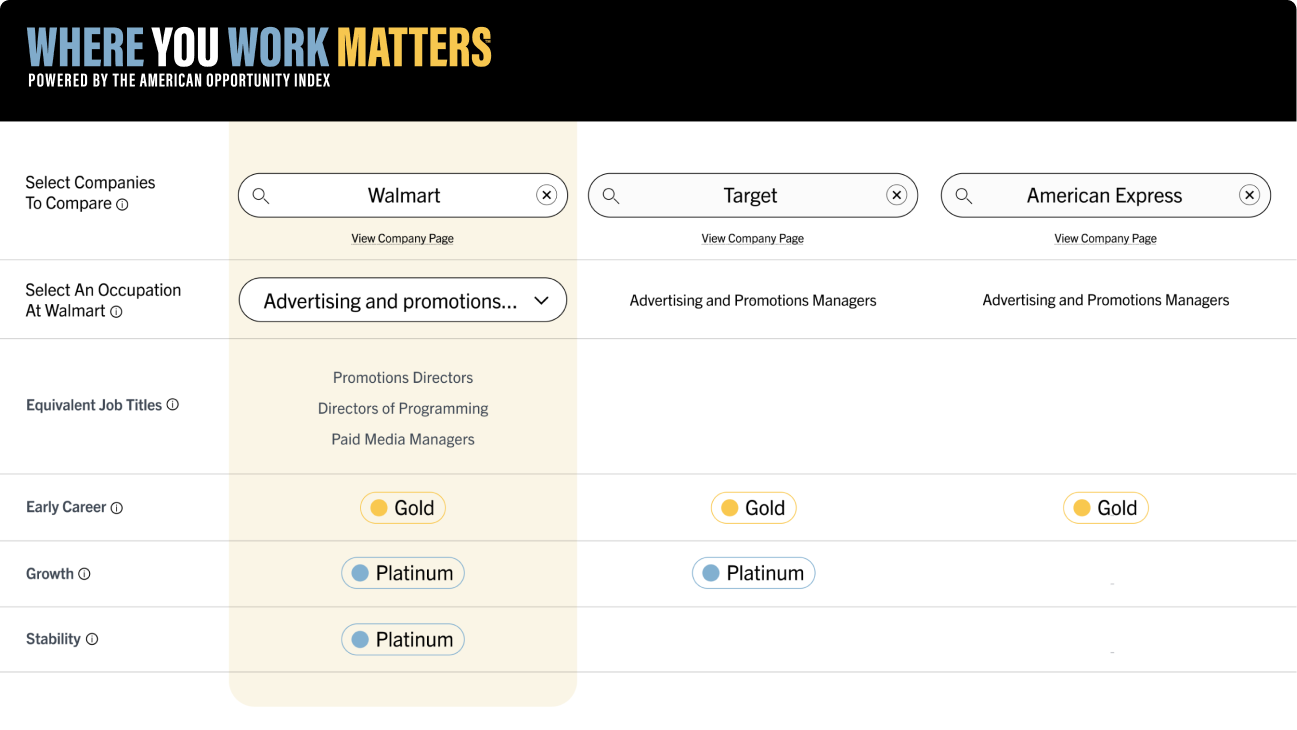Open Target's View Company Page link
Screen dimensions: 1297x730
752,239
